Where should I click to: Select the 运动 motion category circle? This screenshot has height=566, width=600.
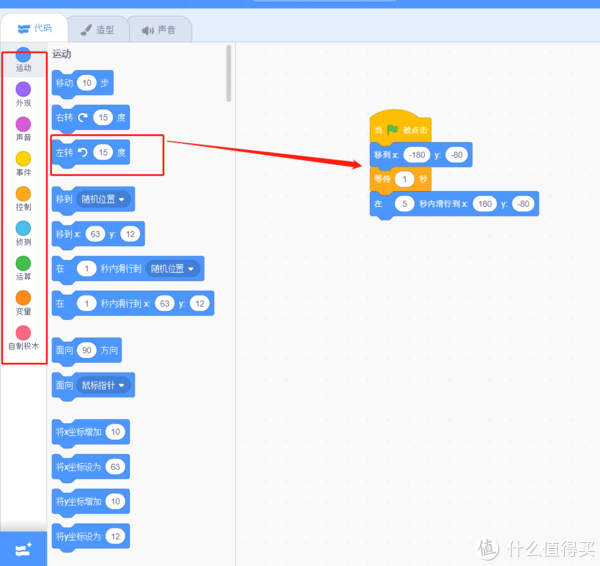pyautogui.click(x=23, y=55)
